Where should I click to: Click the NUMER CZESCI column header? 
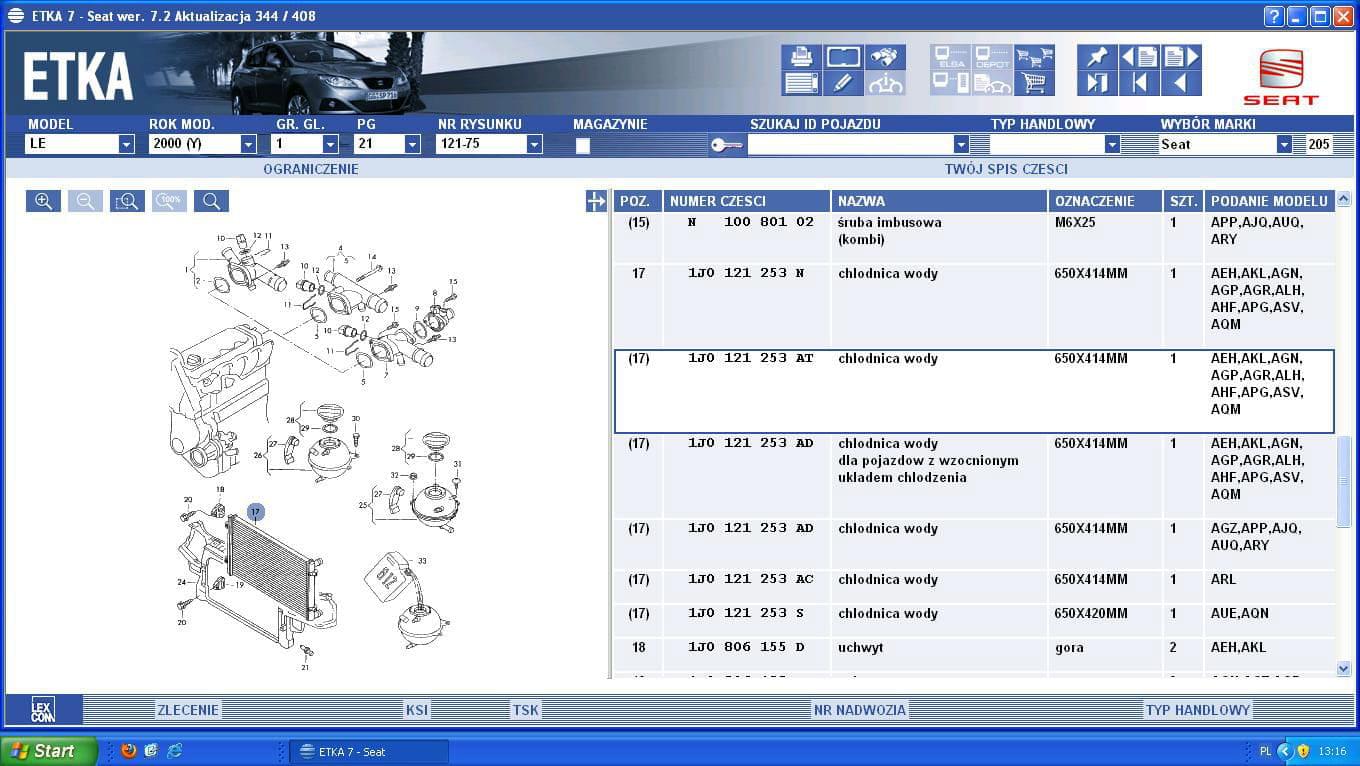(746, 201)
